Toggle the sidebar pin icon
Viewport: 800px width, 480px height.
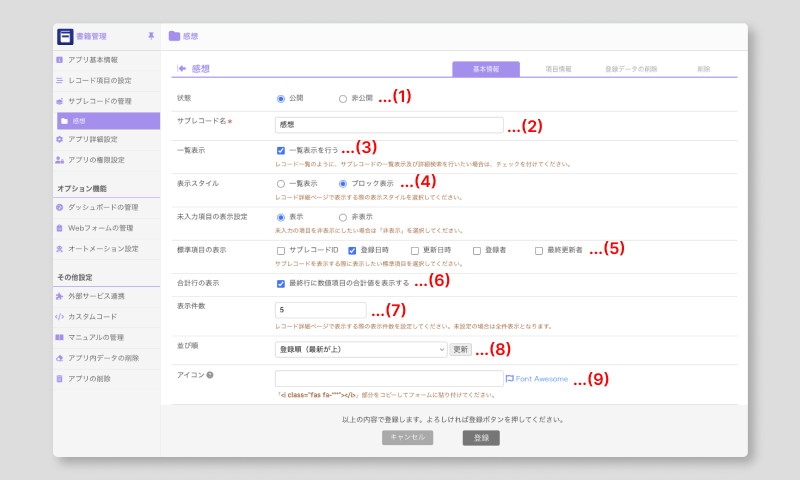coord(151,36)
